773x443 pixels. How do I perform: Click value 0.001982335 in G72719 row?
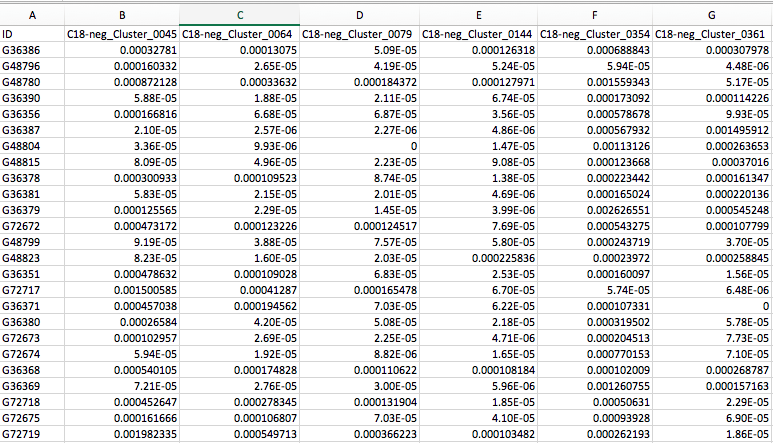(122, 434)
